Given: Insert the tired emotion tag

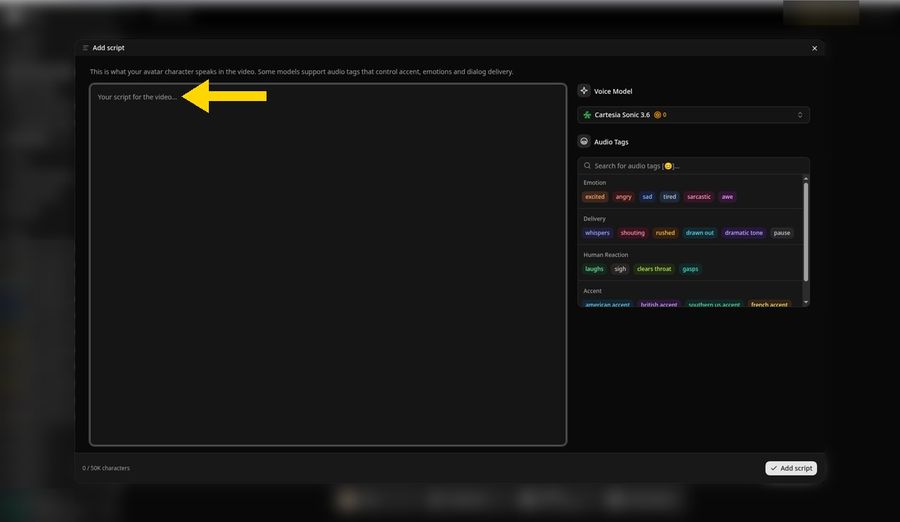Looking at the screenshot, I should 669,196.
